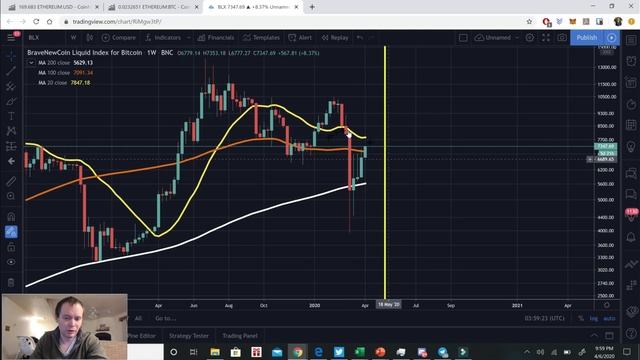The image size is (640, 360).
Task: Toggle log scale mode
Action: [x=593, y=318]
